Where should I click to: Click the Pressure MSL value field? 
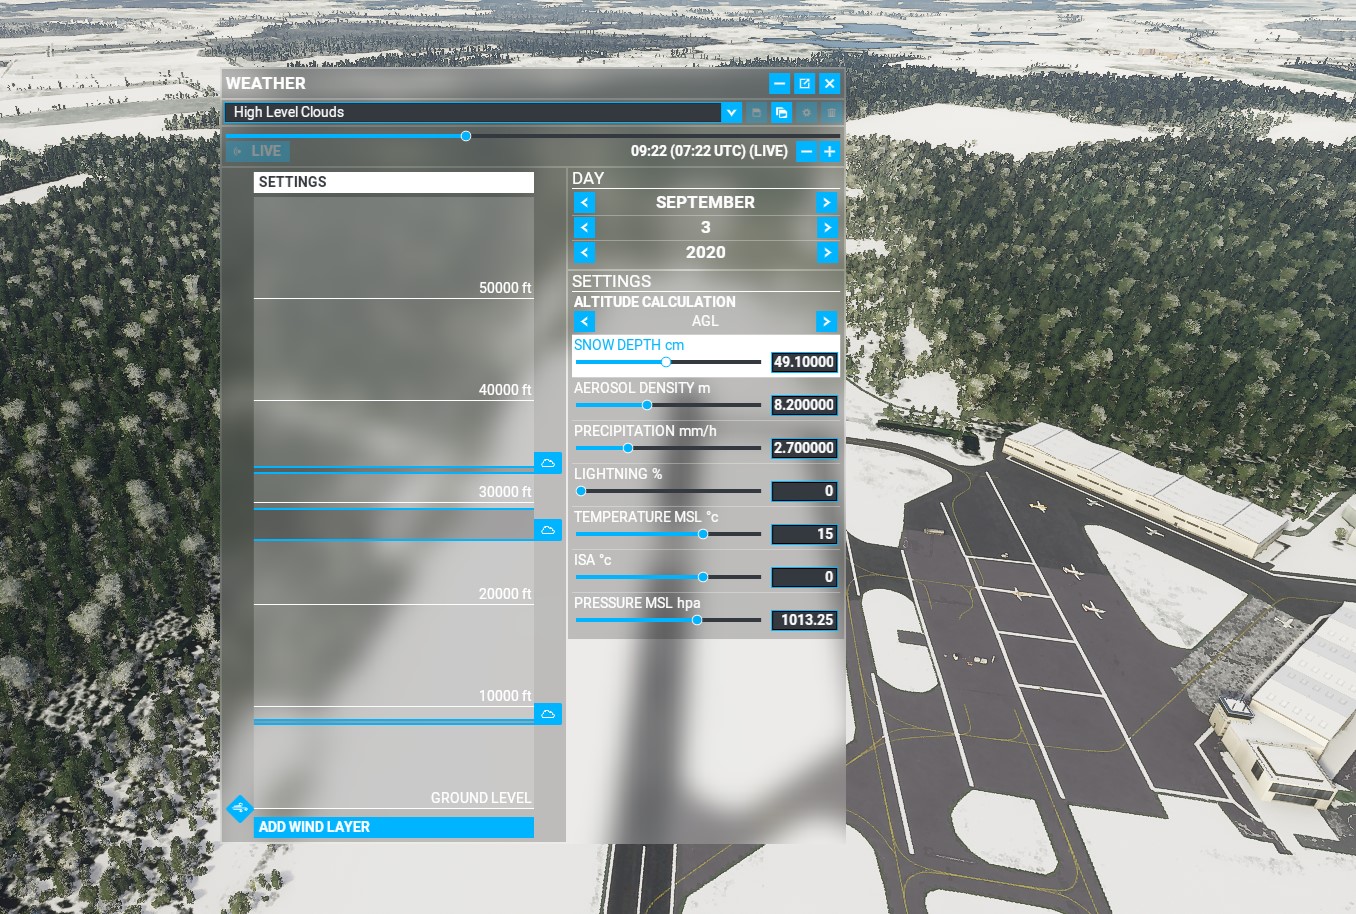pos(804,620)
